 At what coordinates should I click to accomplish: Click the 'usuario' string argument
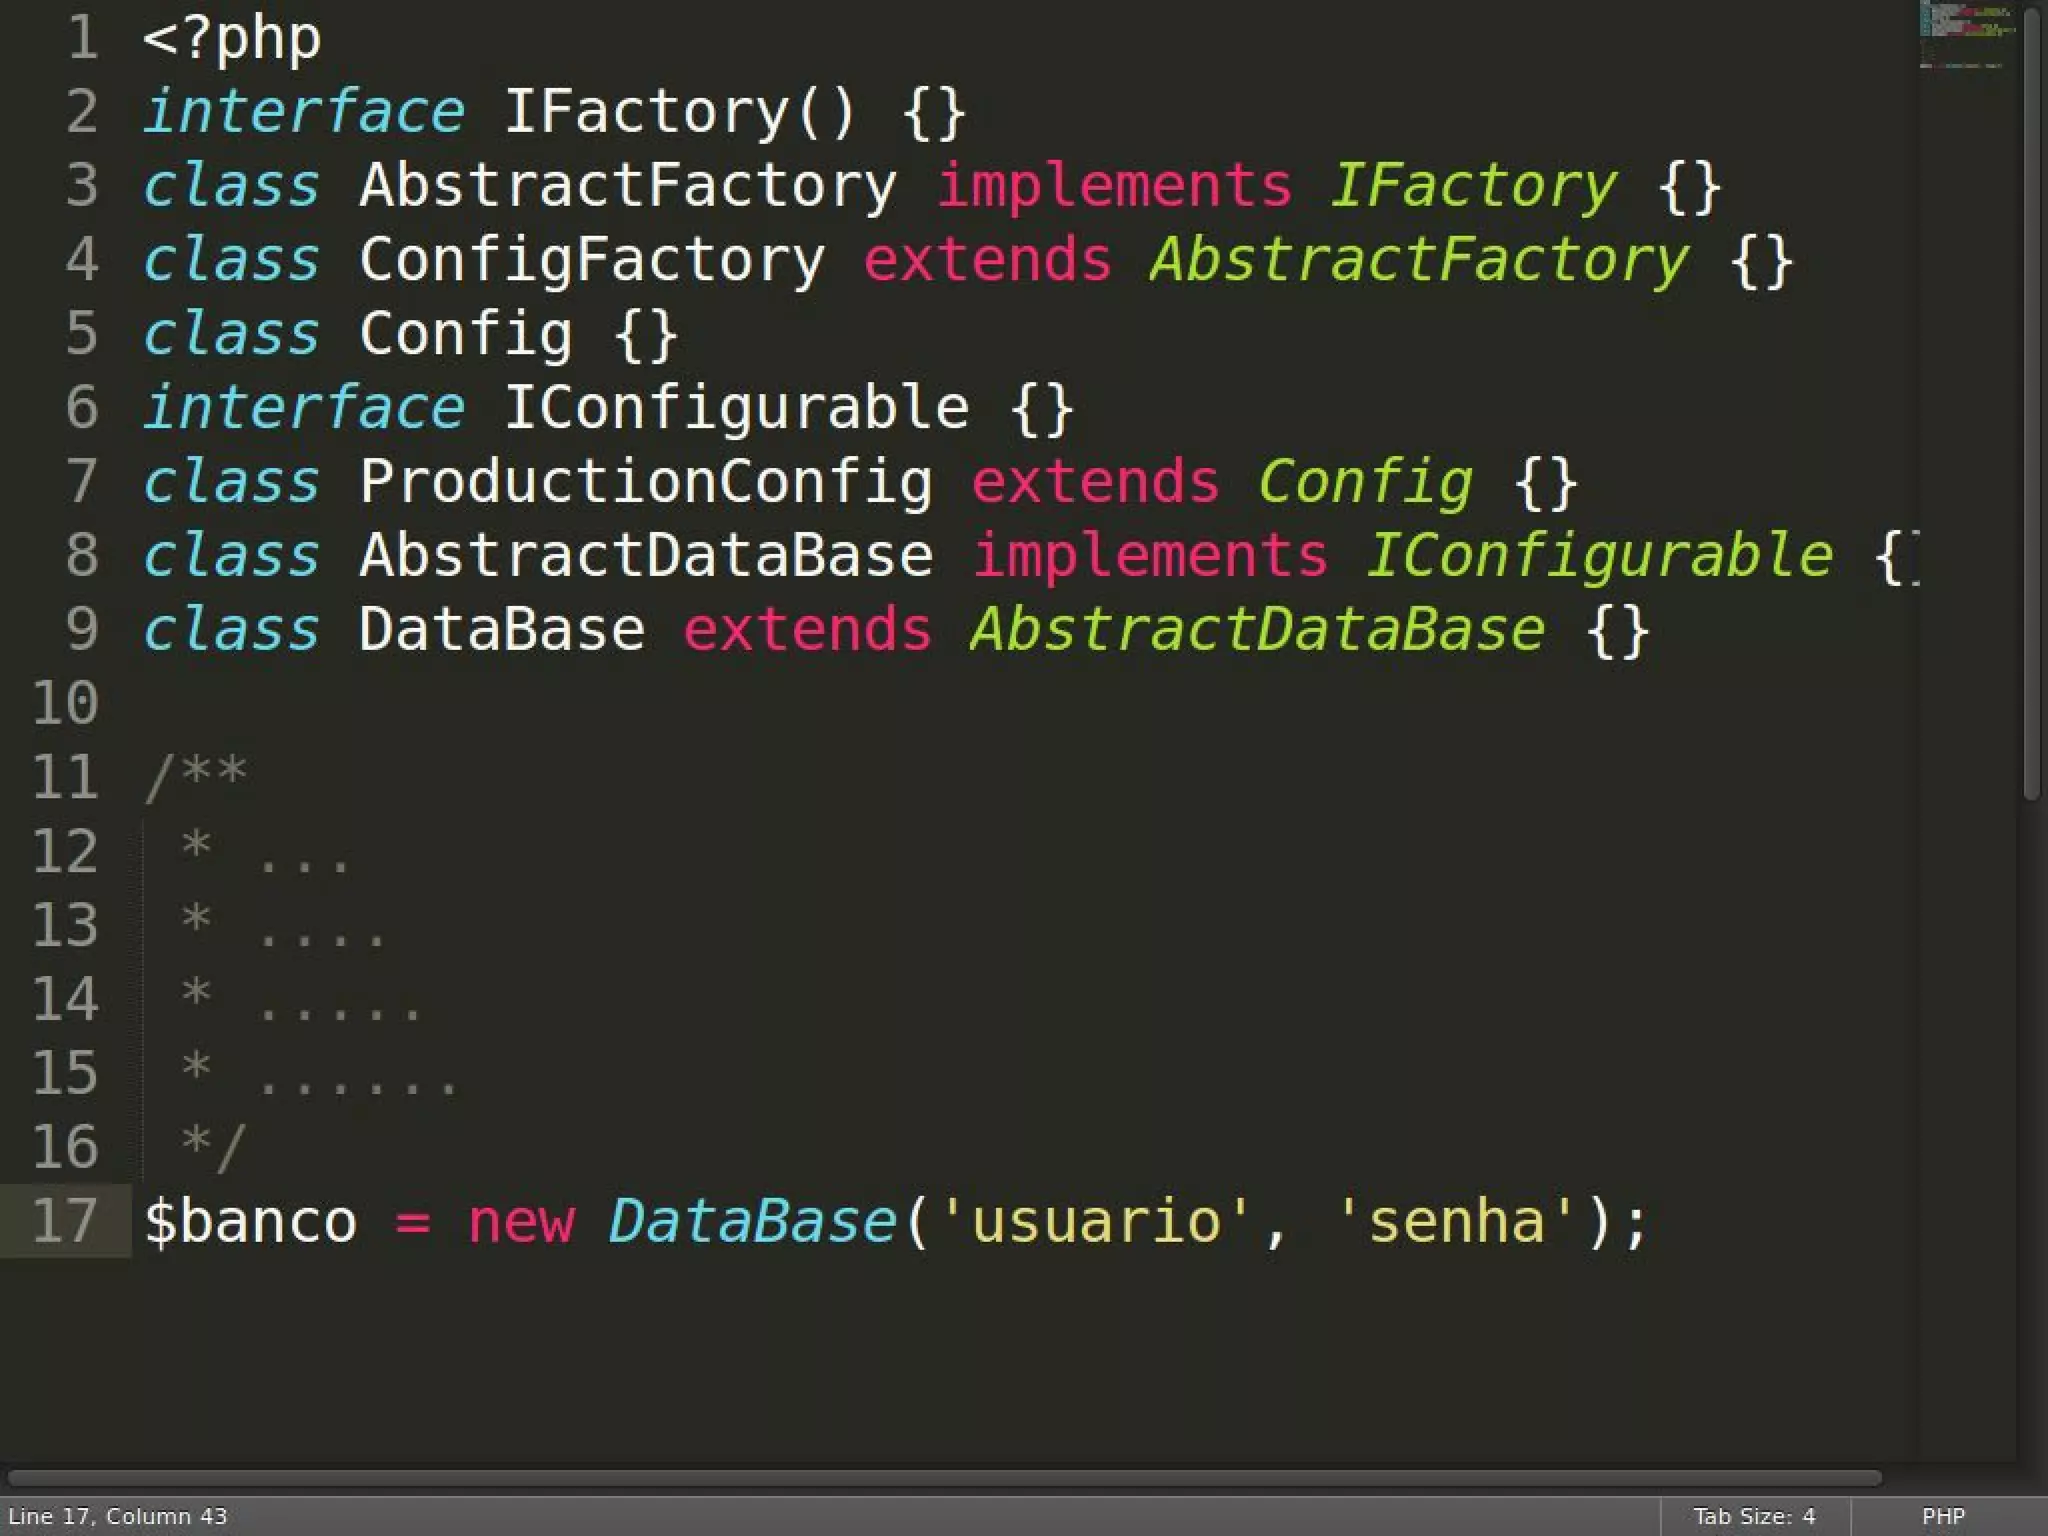click(x=1096, y=1221)
